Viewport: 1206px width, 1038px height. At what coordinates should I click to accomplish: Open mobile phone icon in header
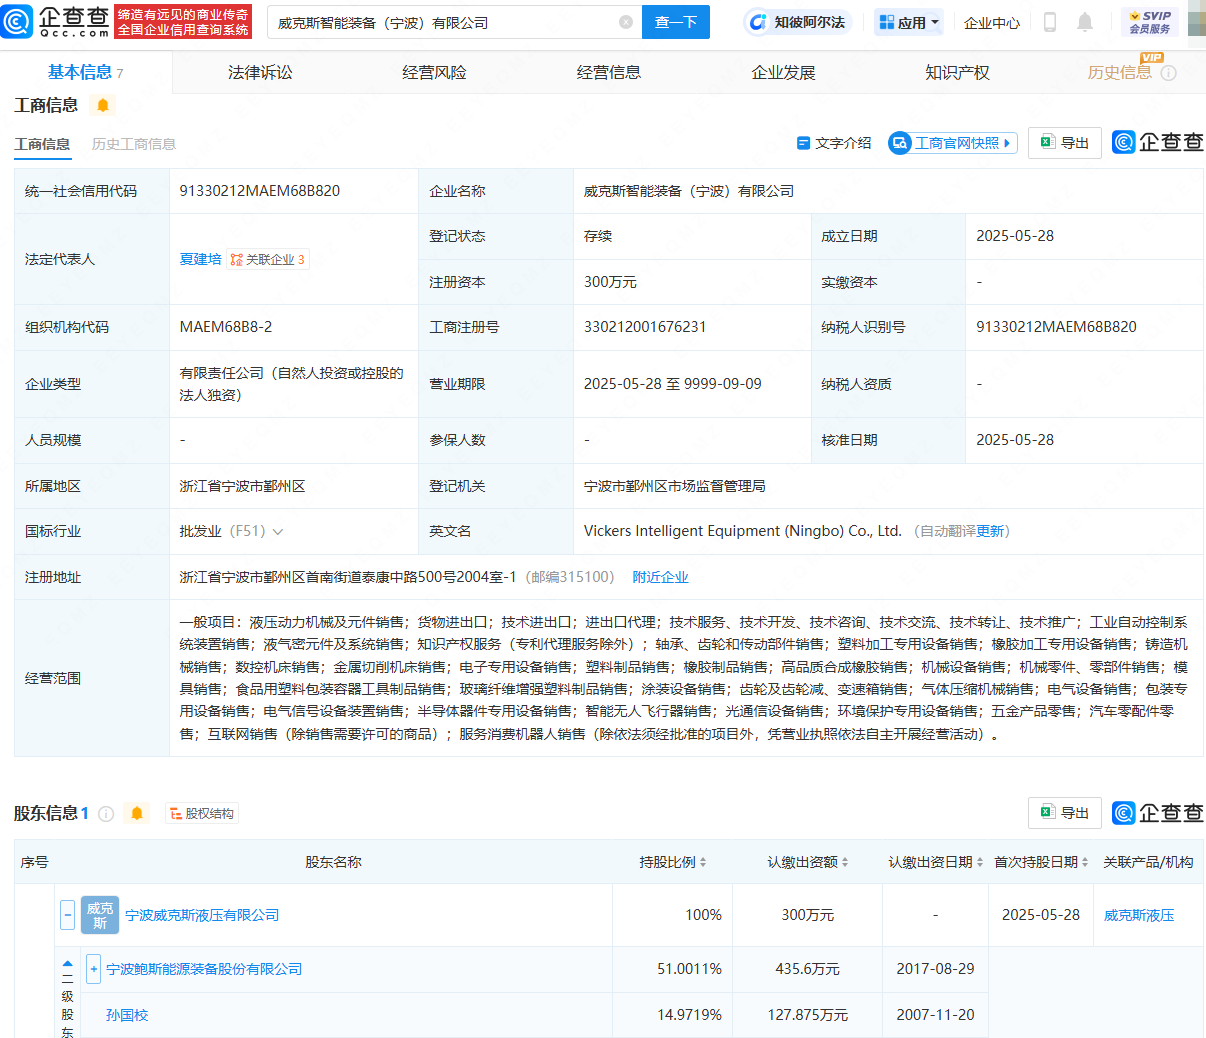(x=1050, y=22)
